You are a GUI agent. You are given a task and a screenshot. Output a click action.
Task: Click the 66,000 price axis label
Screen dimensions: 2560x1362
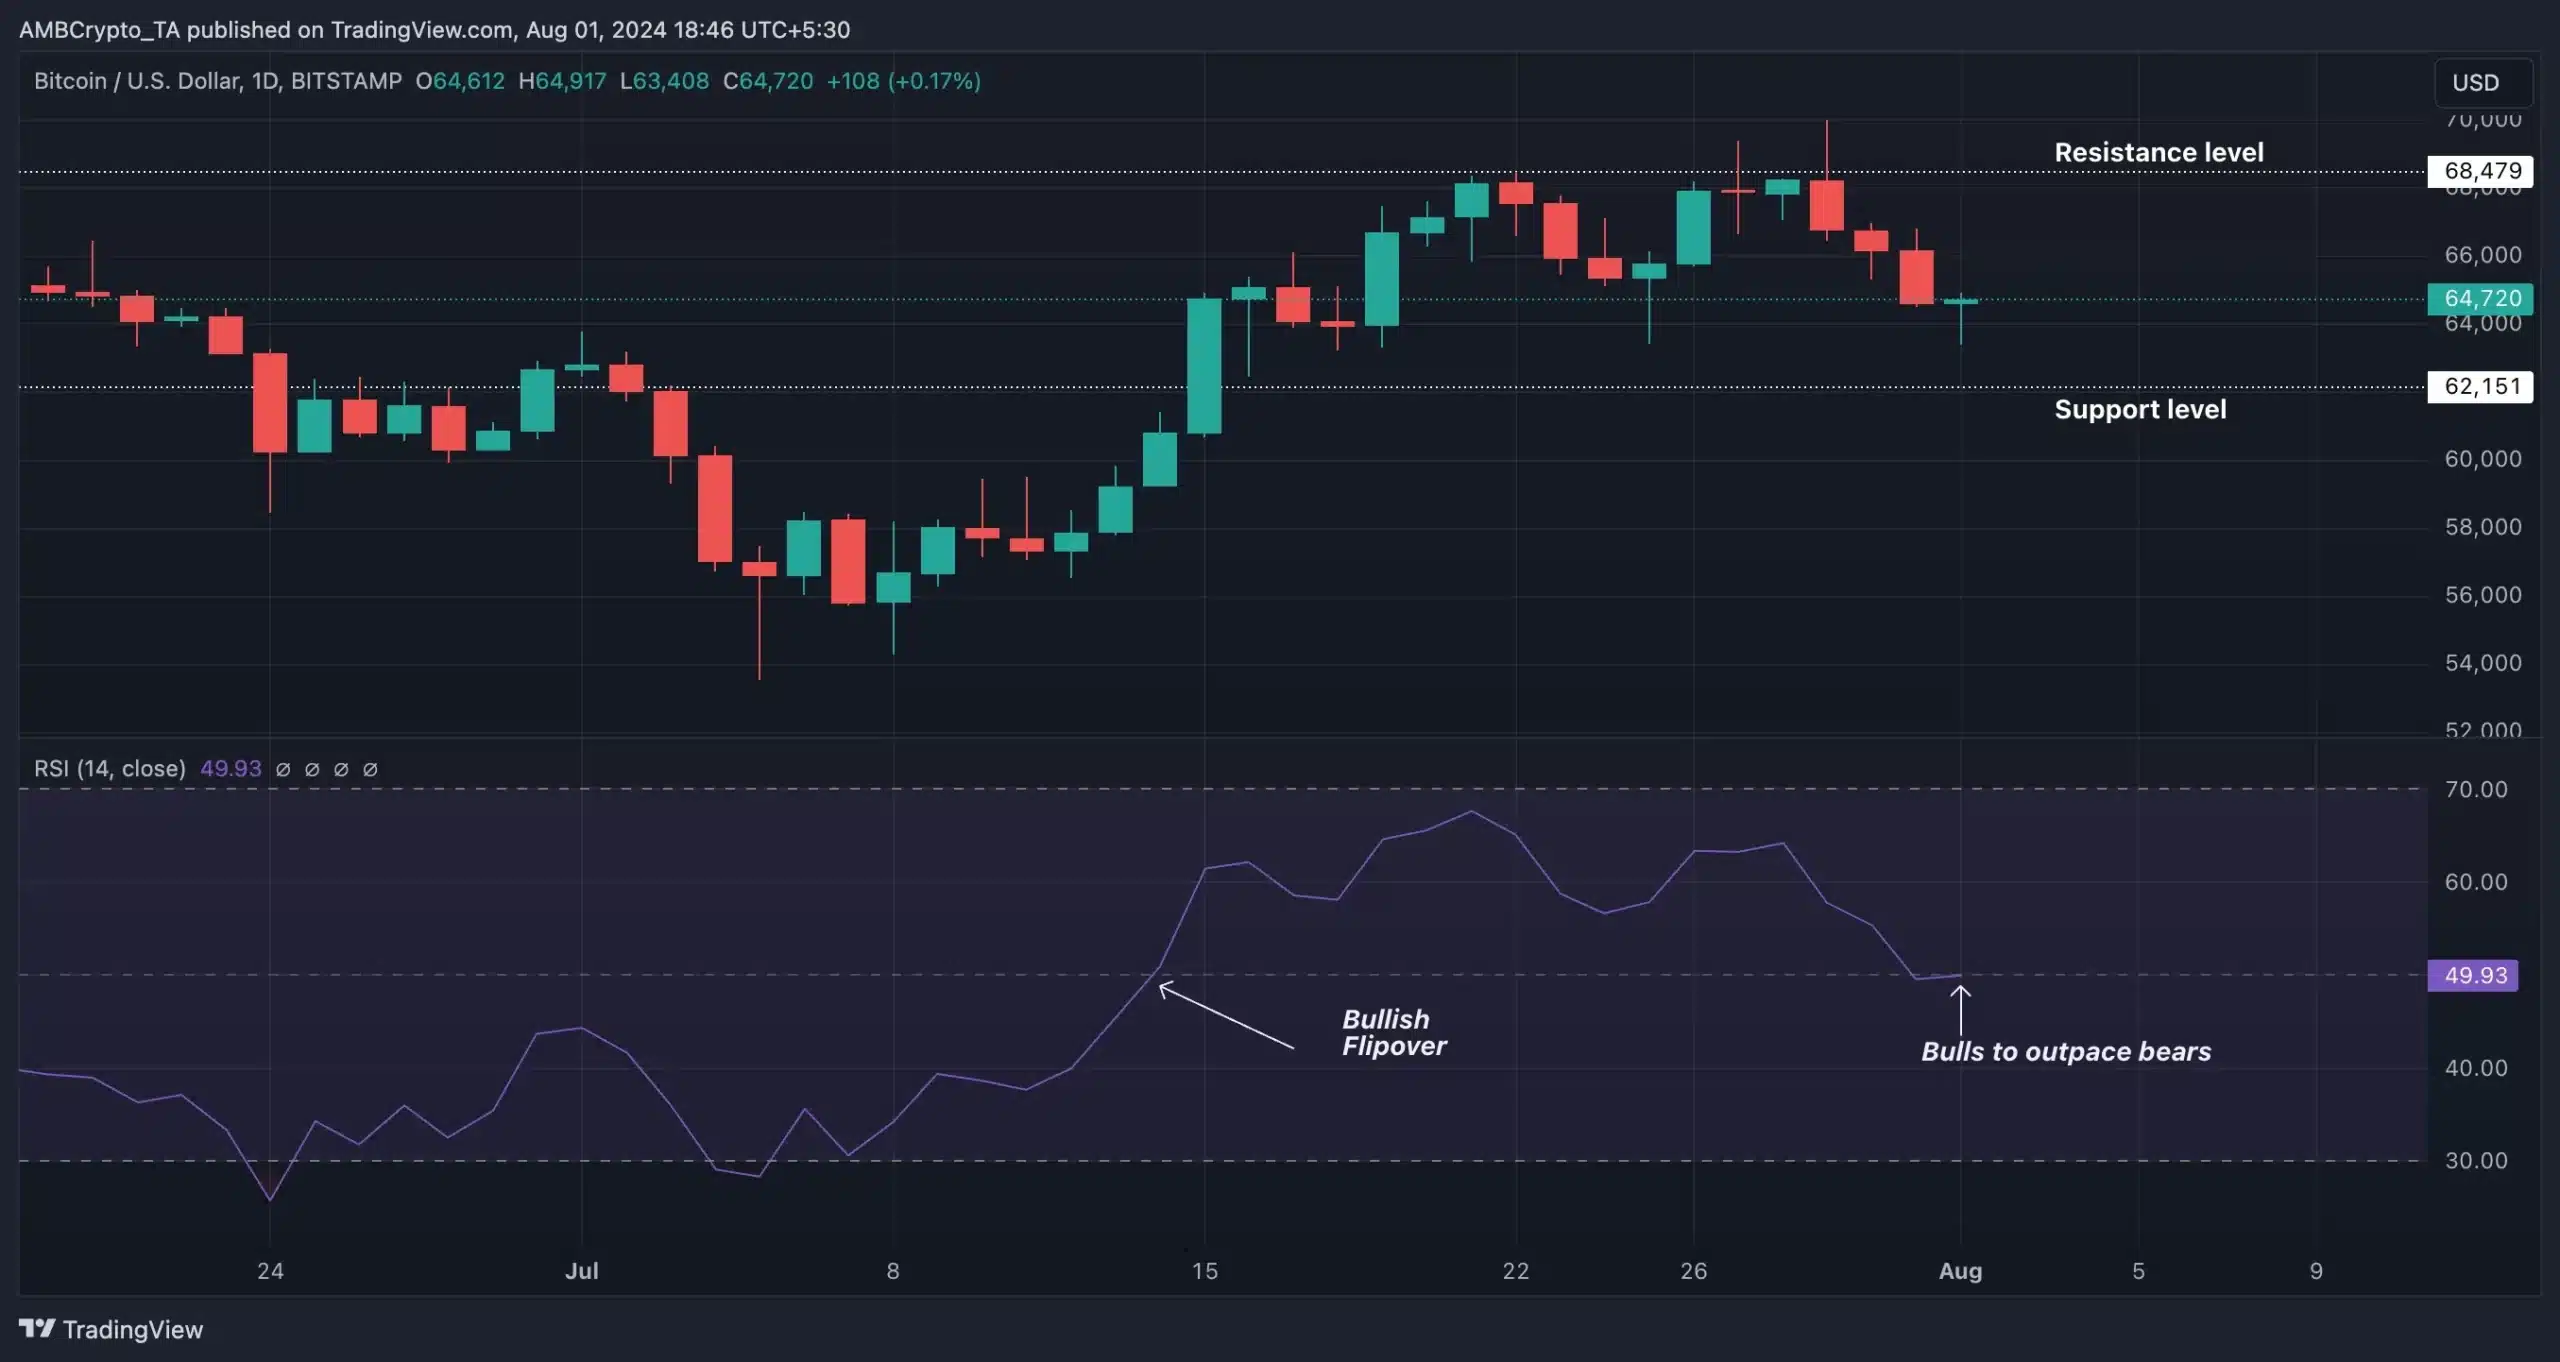(2483, 254)
